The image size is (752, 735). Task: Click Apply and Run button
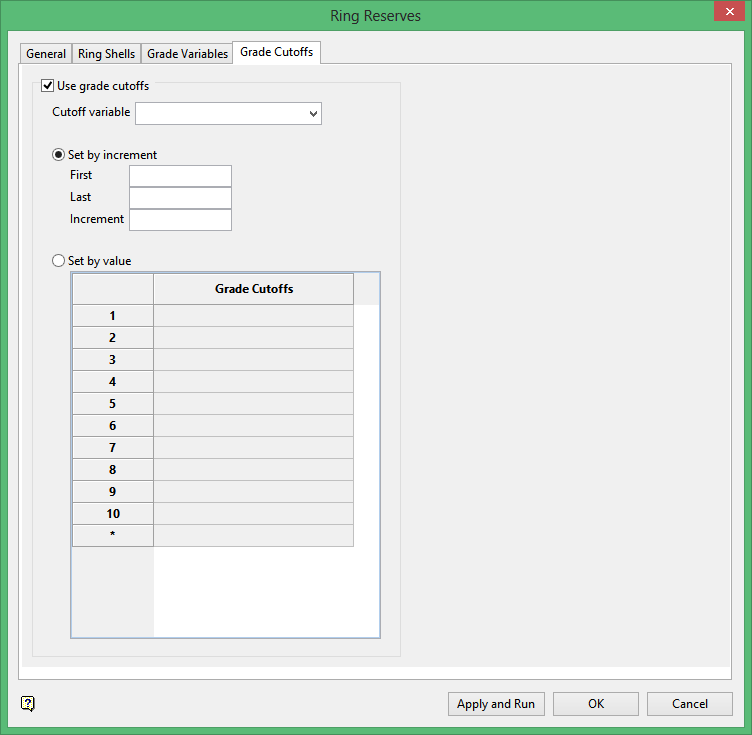coord(496,704)
